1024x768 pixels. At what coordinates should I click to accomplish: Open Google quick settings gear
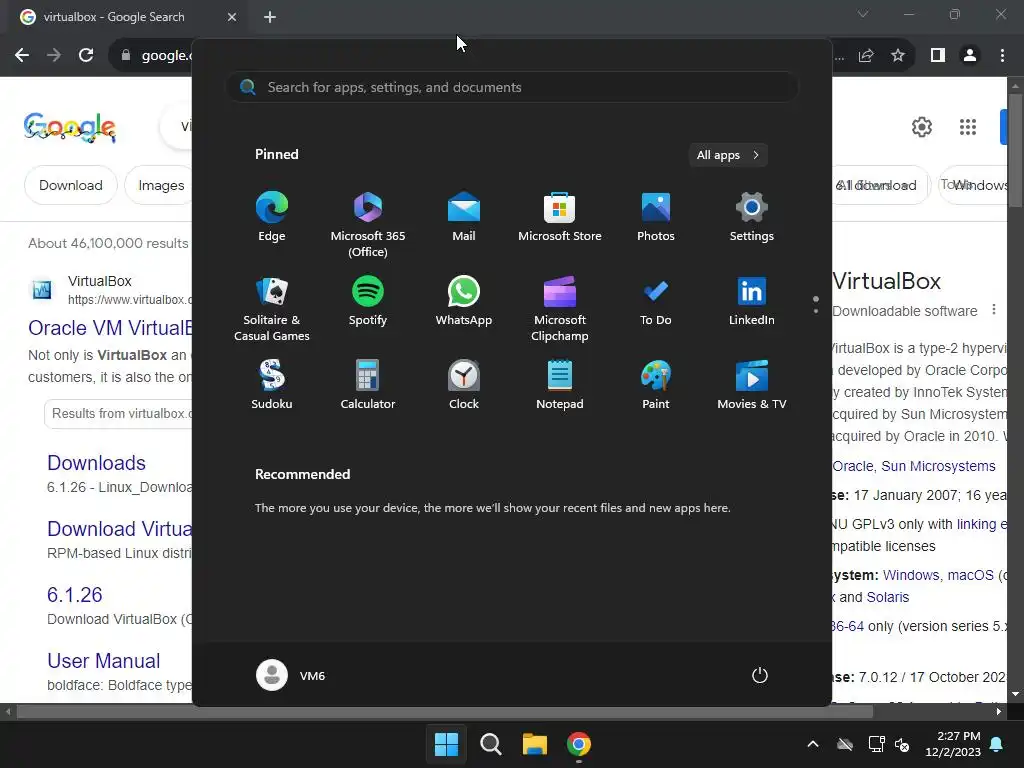(921, 127)
